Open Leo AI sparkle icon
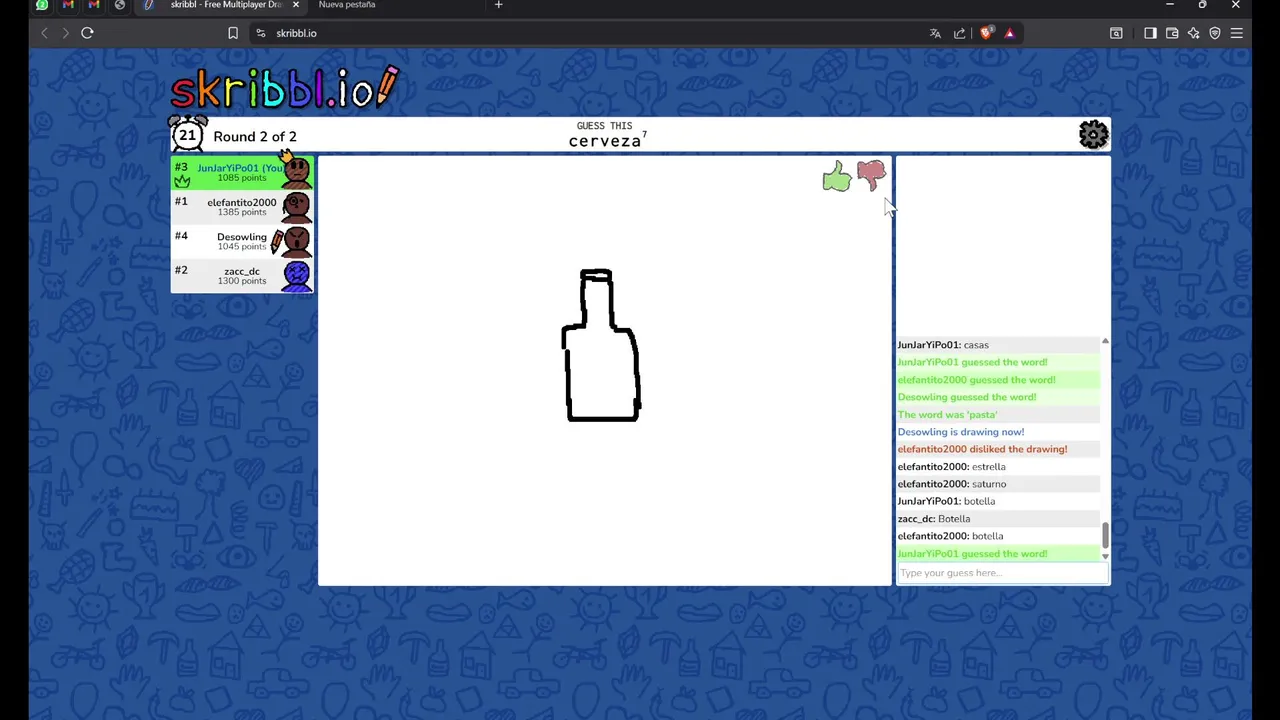Image resolution: width=1280 pixels, height=720 pixels. (x=1193, y=33)
